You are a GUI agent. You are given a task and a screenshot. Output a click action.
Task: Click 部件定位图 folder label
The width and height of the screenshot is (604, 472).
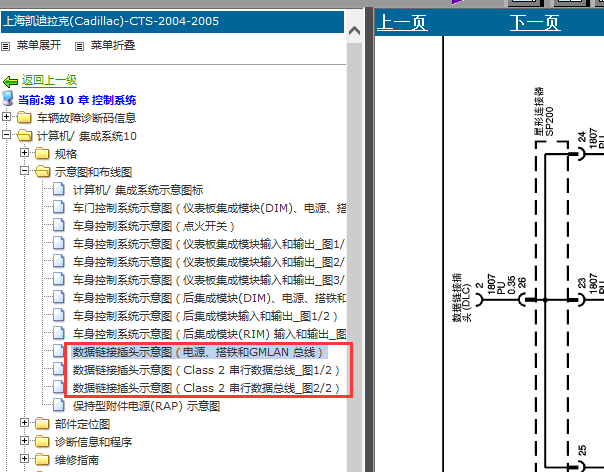pyautogui.click(x=82, y=424)
